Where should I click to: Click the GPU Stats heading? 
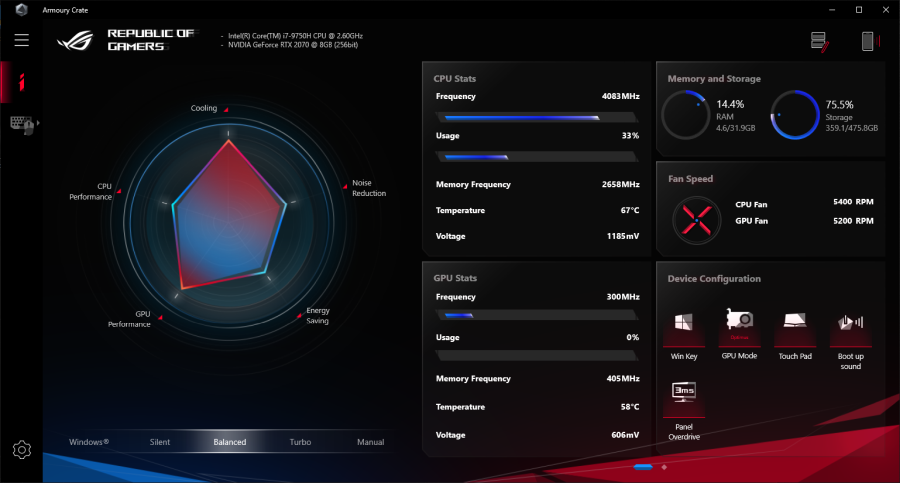[455, 278]
